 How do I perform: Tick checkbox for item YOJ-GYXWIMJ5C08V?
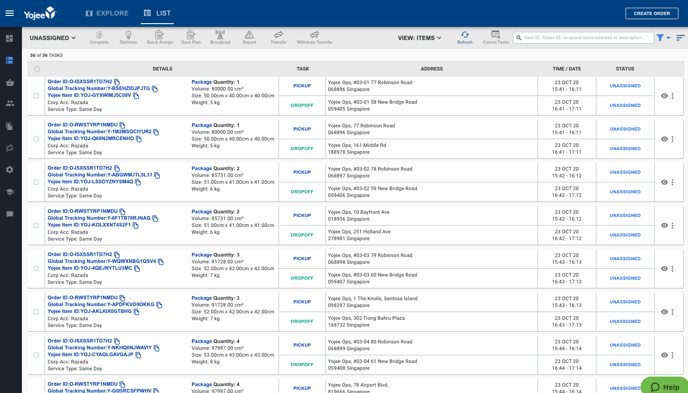pos(36,96)
